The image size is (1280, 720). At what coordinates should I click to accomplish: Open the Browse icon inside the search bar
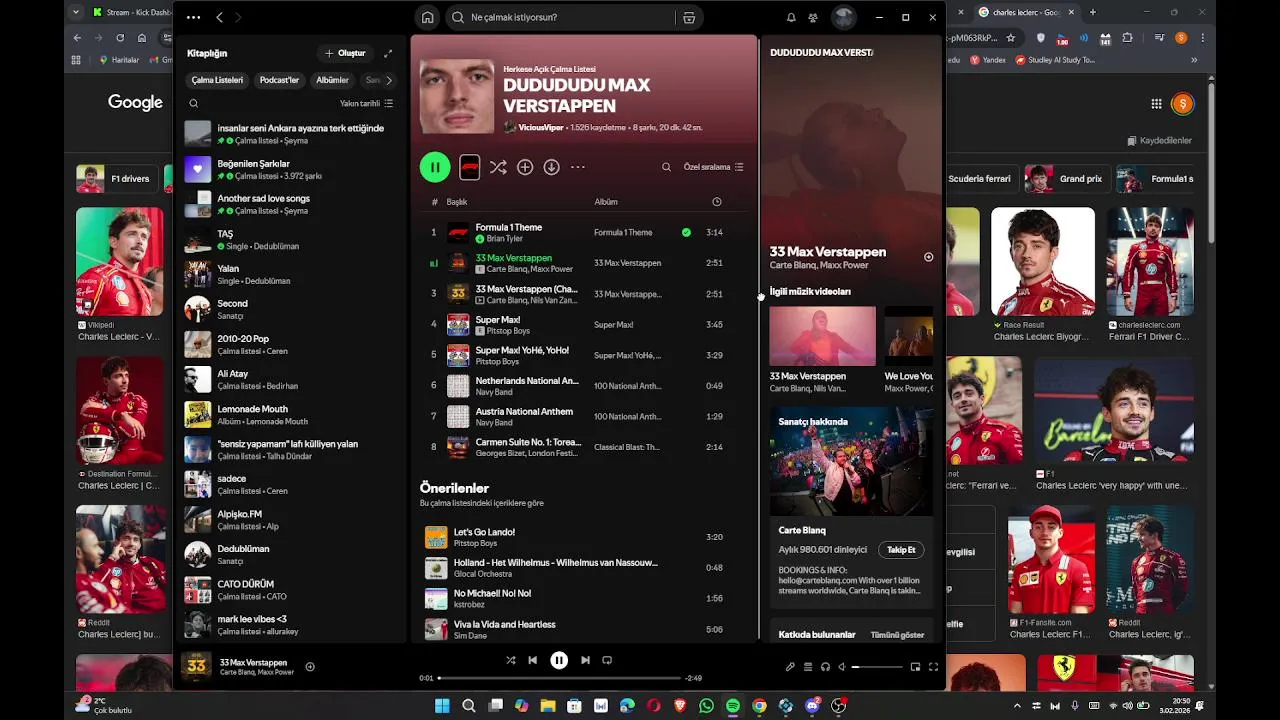[689, 17]
